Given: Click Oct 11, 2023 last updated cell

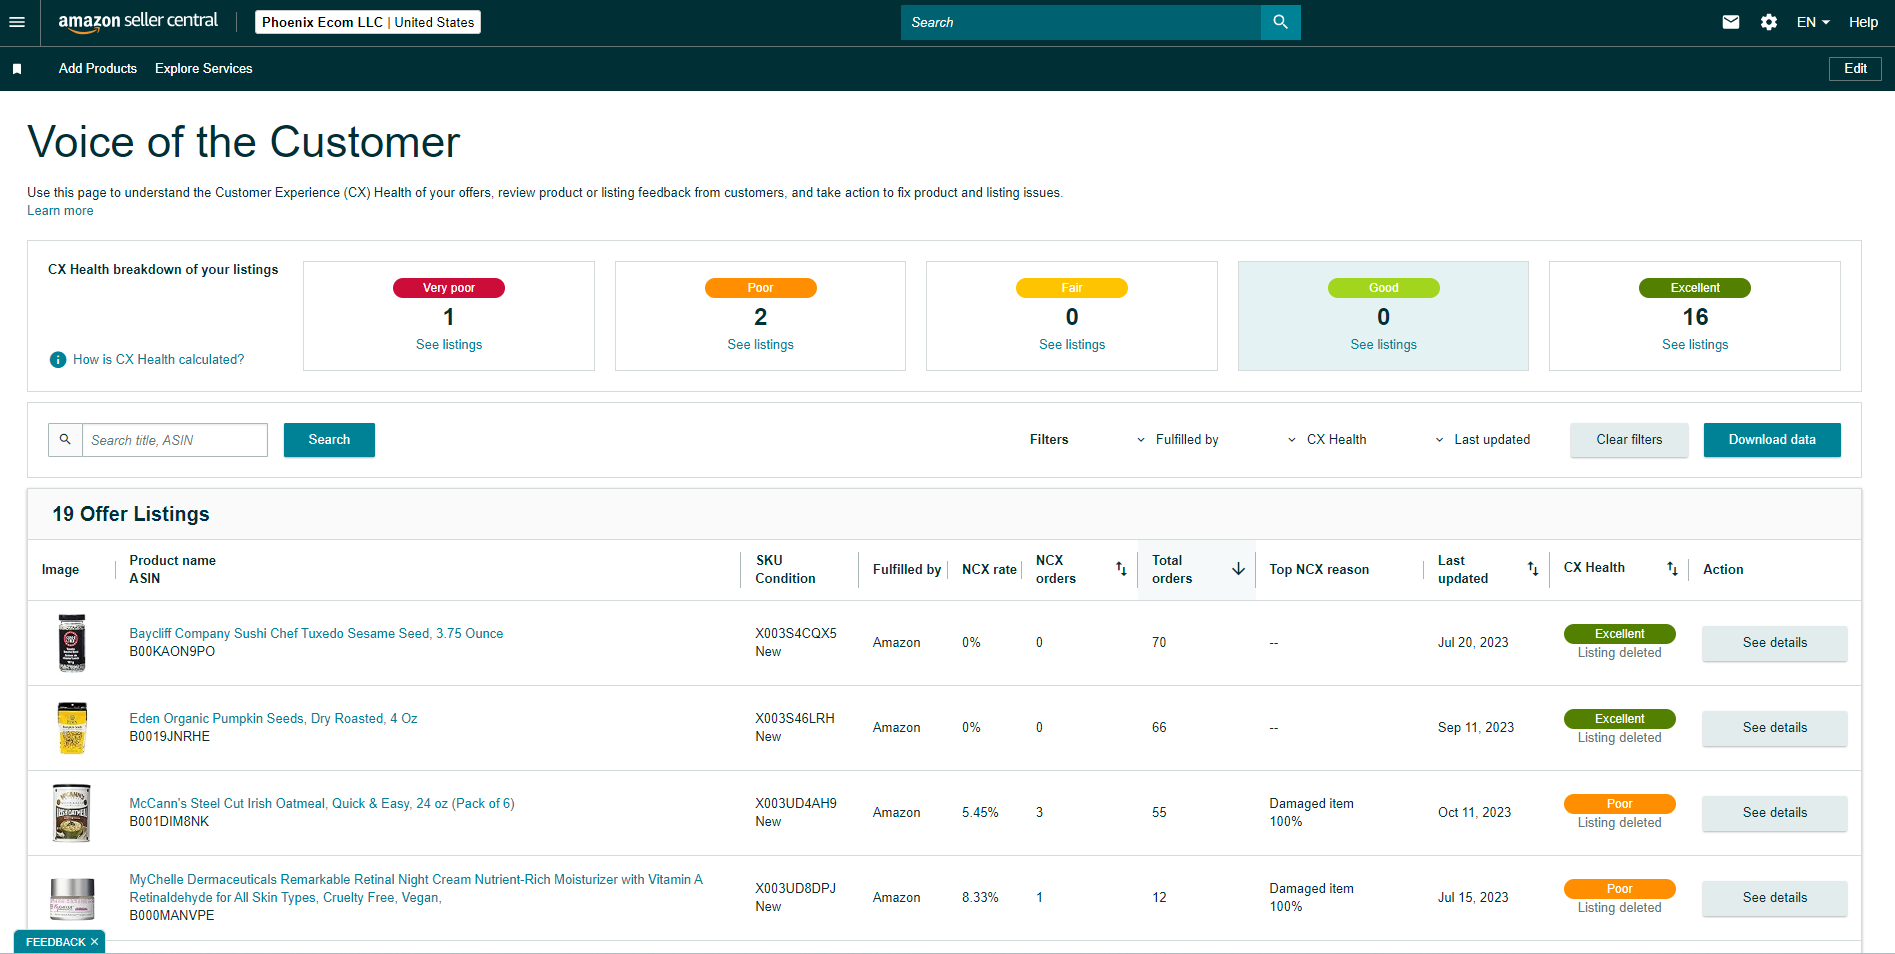Looking at the screenshot, I should 1474,813.
